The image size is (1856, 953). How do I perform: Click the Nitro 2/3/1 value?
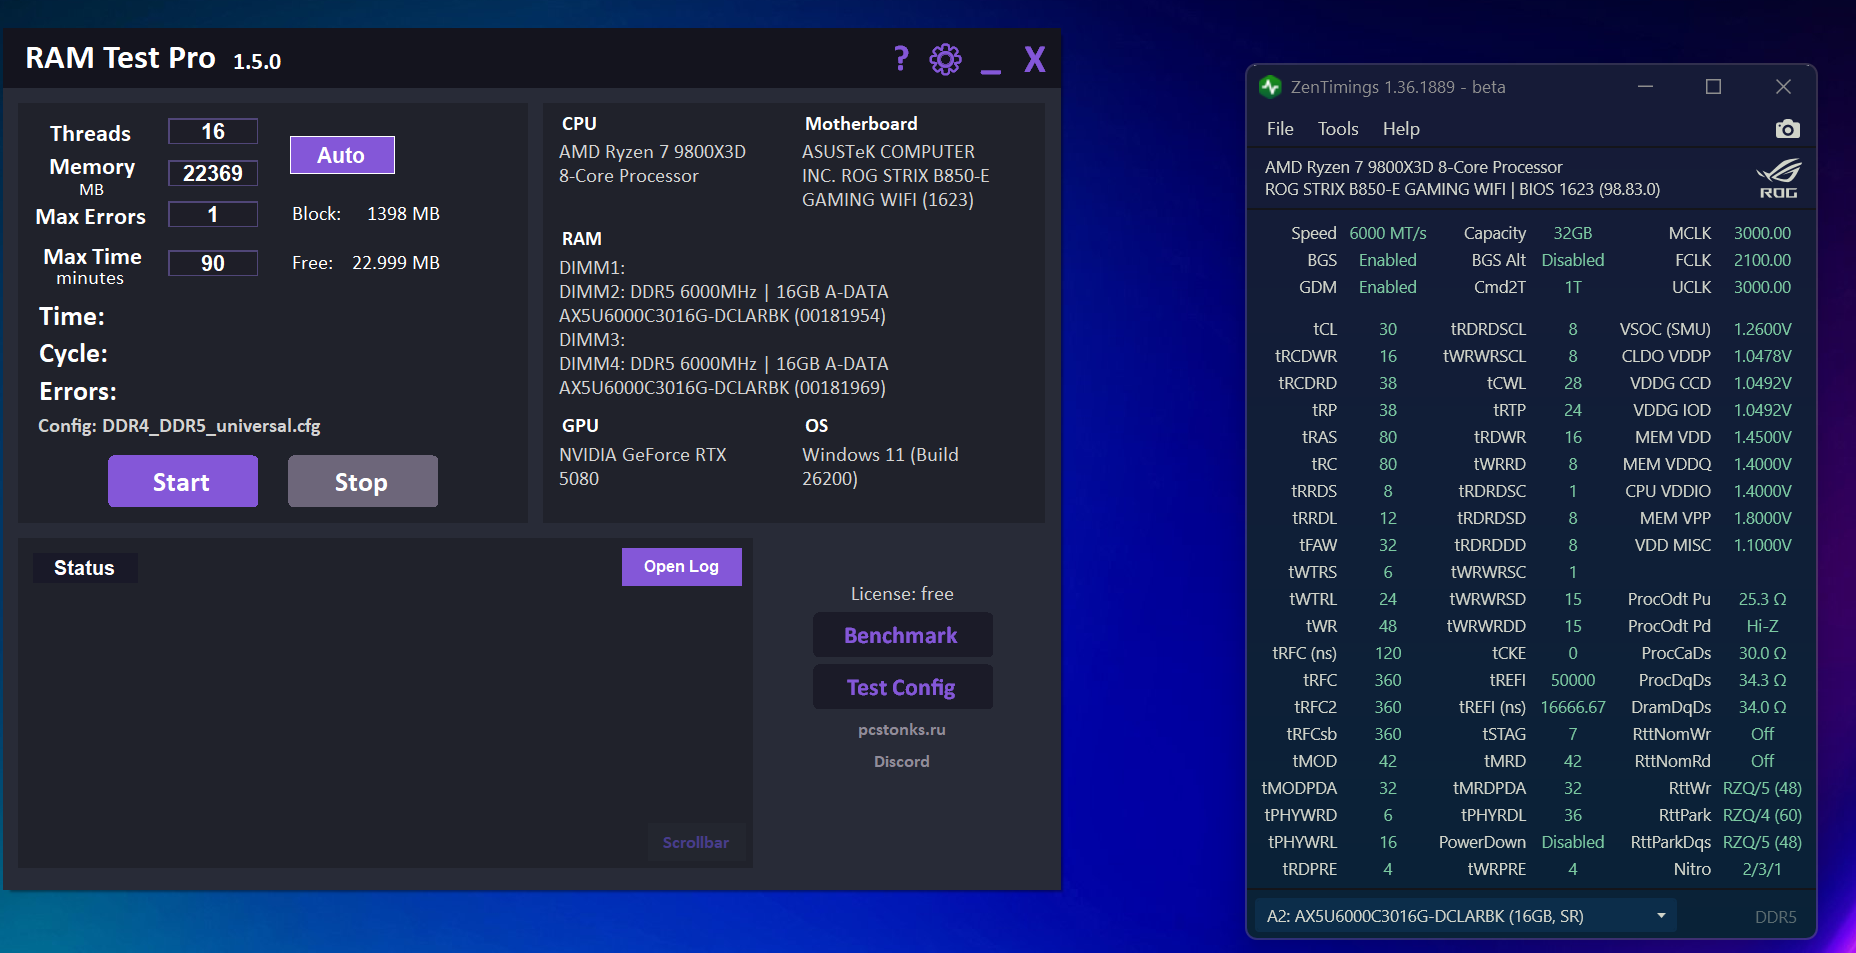(x=1763, y=869)
